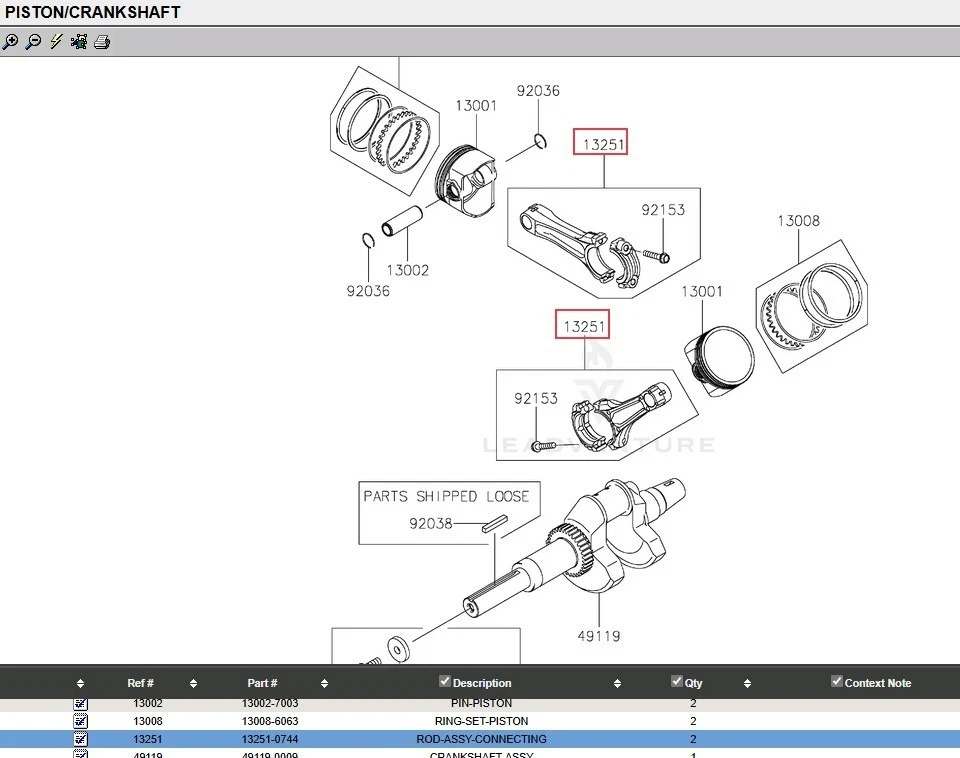Select the RING-SET-PISTON table row

[481, 721]
